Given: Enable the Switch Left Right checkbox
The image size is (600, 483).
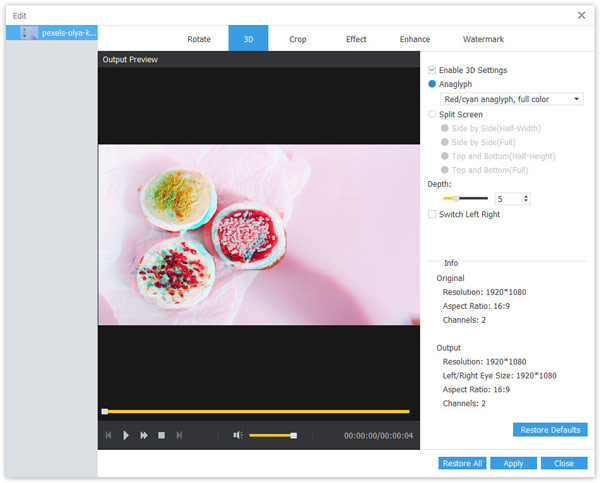Looking at the screenshot, I should click(x=432, y=214).
